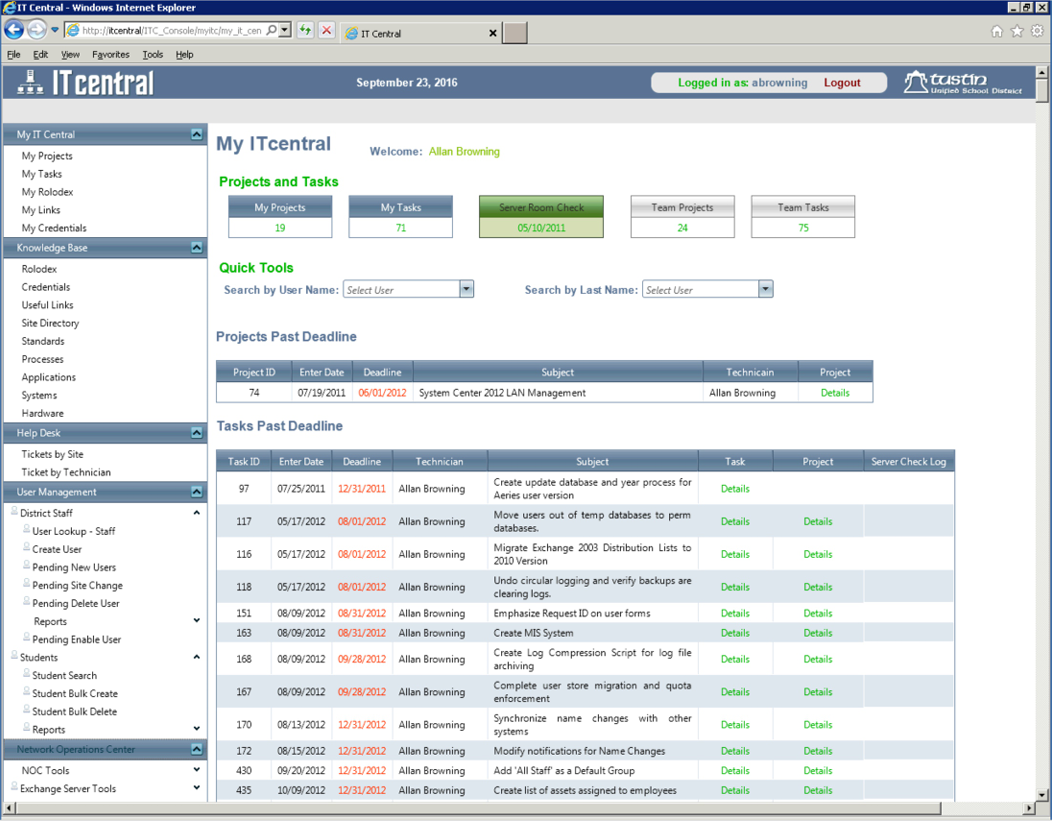Click the Logout link
This screenshot has height=821, width=1052.
[x=842, y=83]
